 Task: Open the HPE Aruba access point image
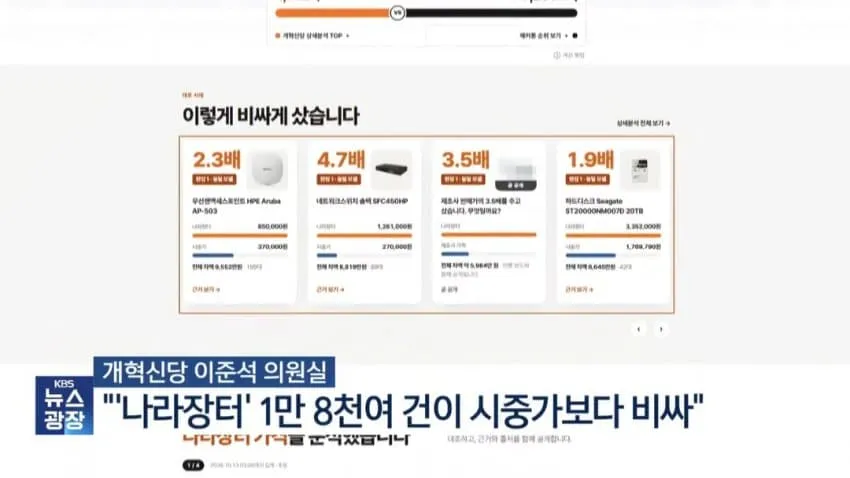pyautogui.click(x=267, y=170)
